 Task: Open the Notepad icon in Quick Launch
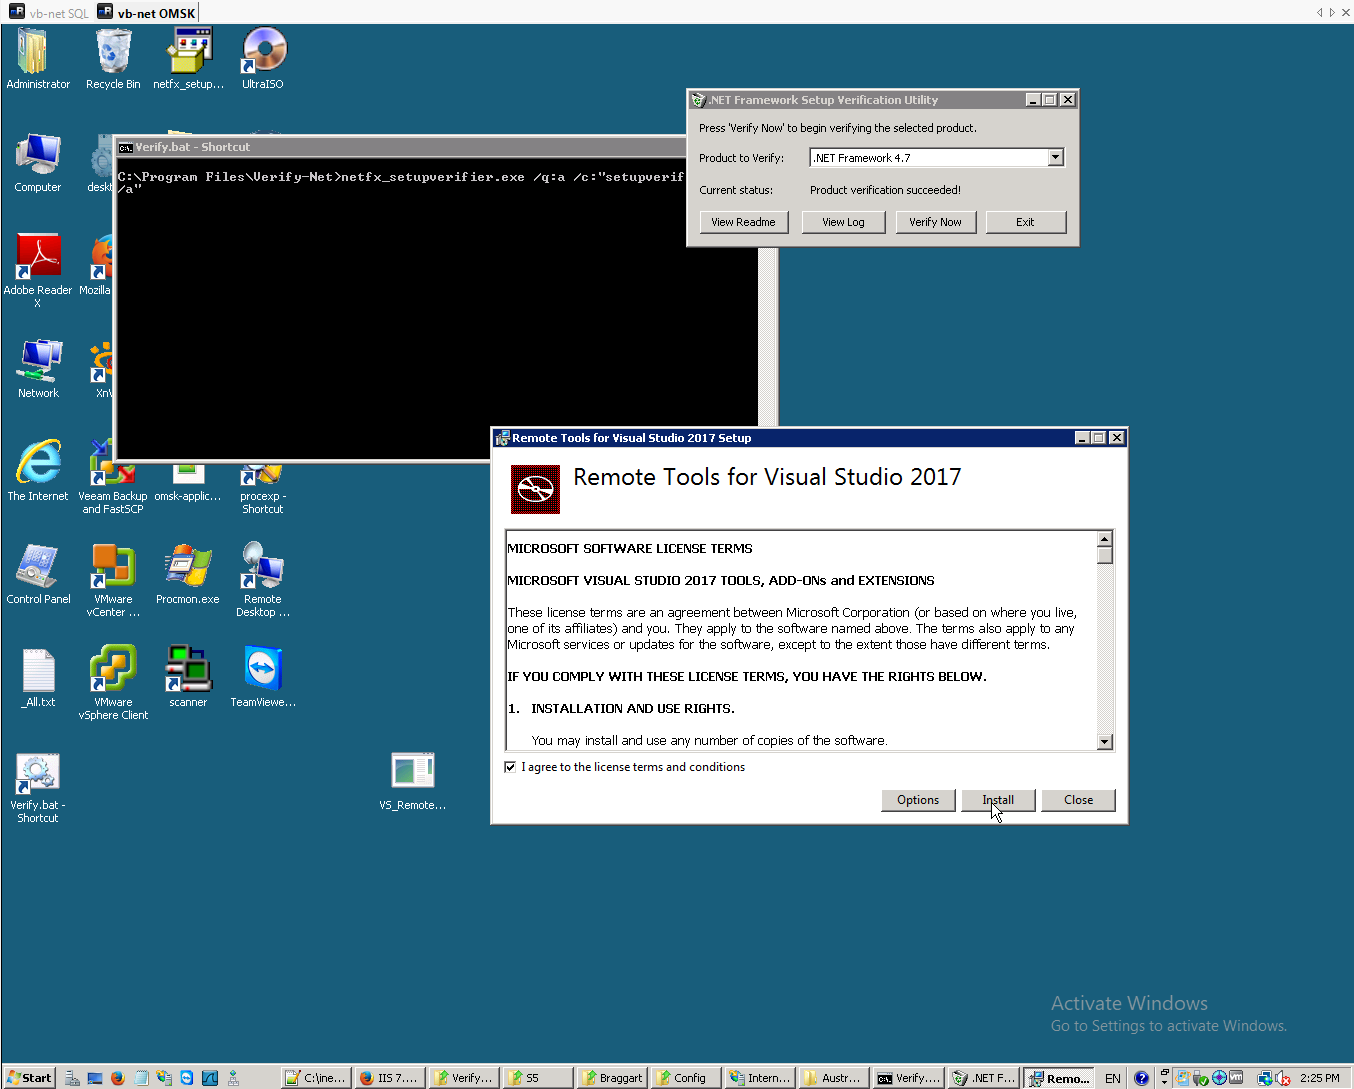141,1078
